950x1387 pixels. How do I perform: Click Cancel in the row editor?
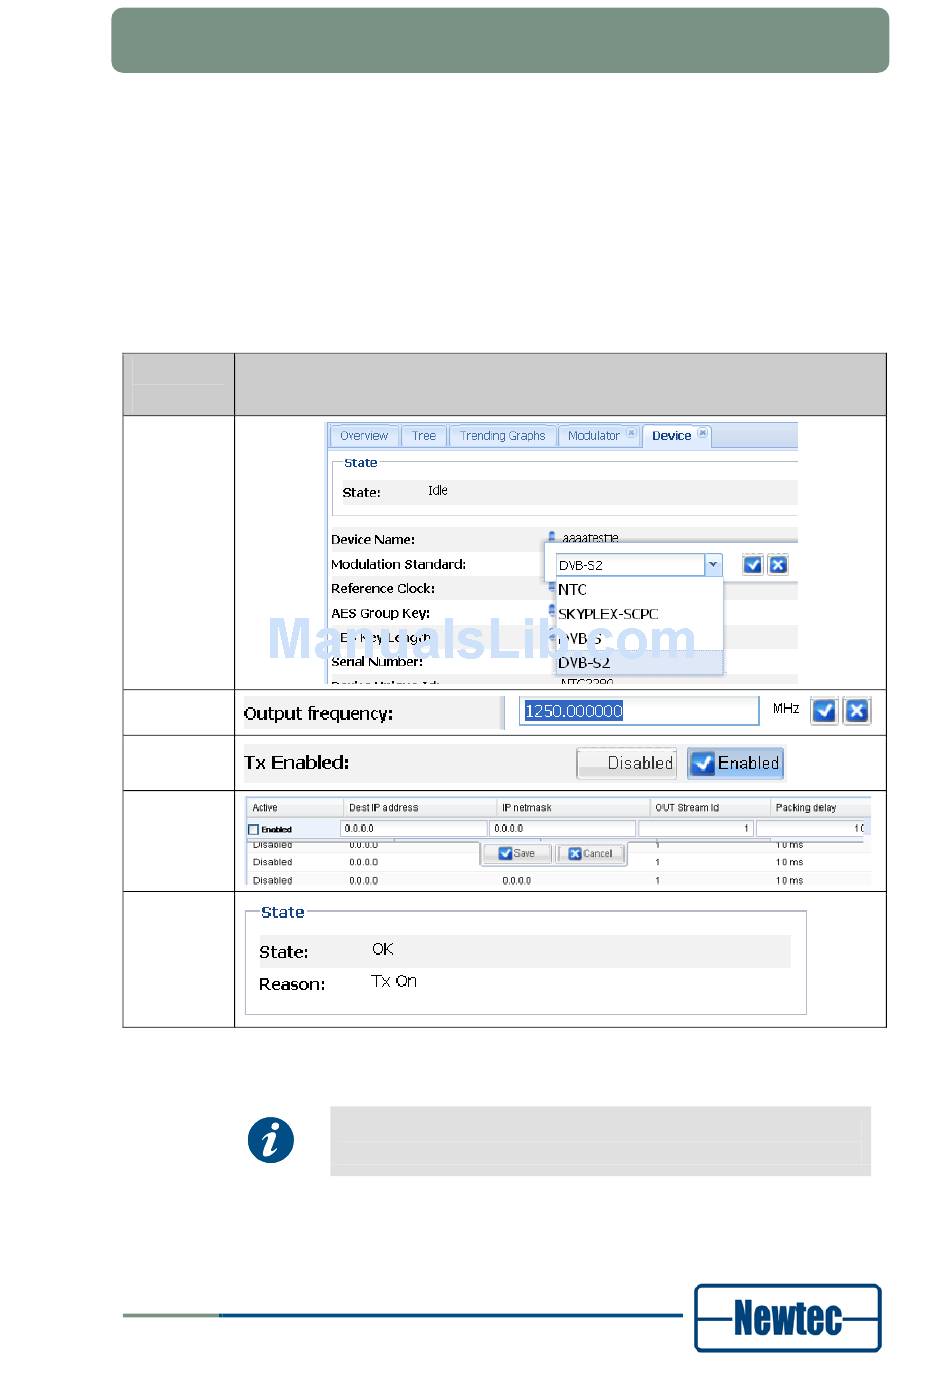pyautogui.click(x=590, y=854)
